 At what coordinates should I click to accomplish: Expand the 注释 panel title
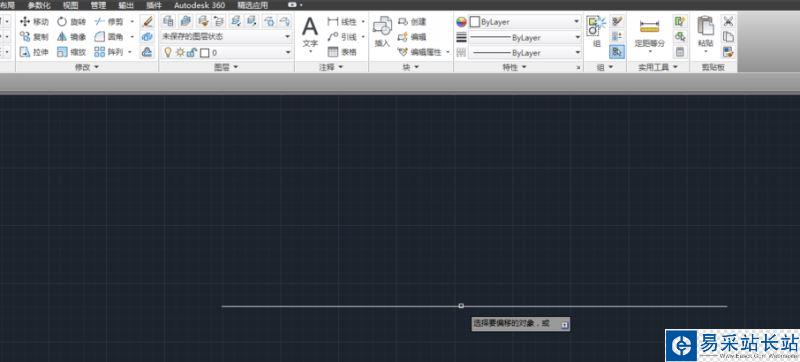coord(332,67)
